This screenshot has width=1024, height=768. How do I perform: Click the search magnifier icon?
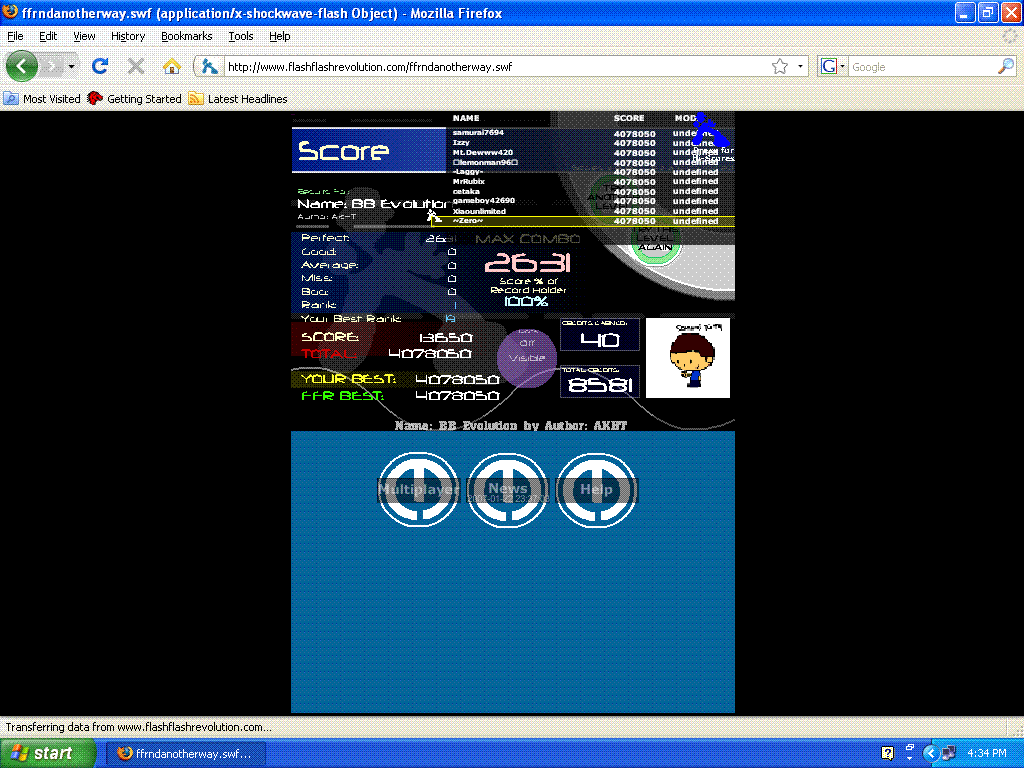tap(1005, 67)
